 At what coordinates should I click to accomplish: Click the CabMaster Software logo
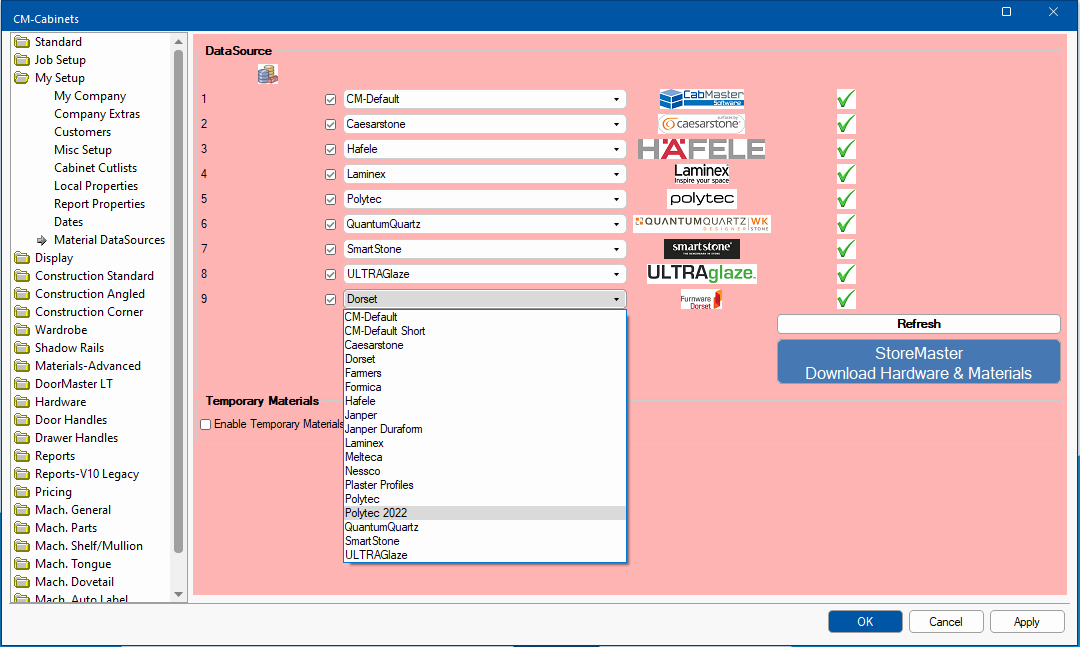(701, 99)
